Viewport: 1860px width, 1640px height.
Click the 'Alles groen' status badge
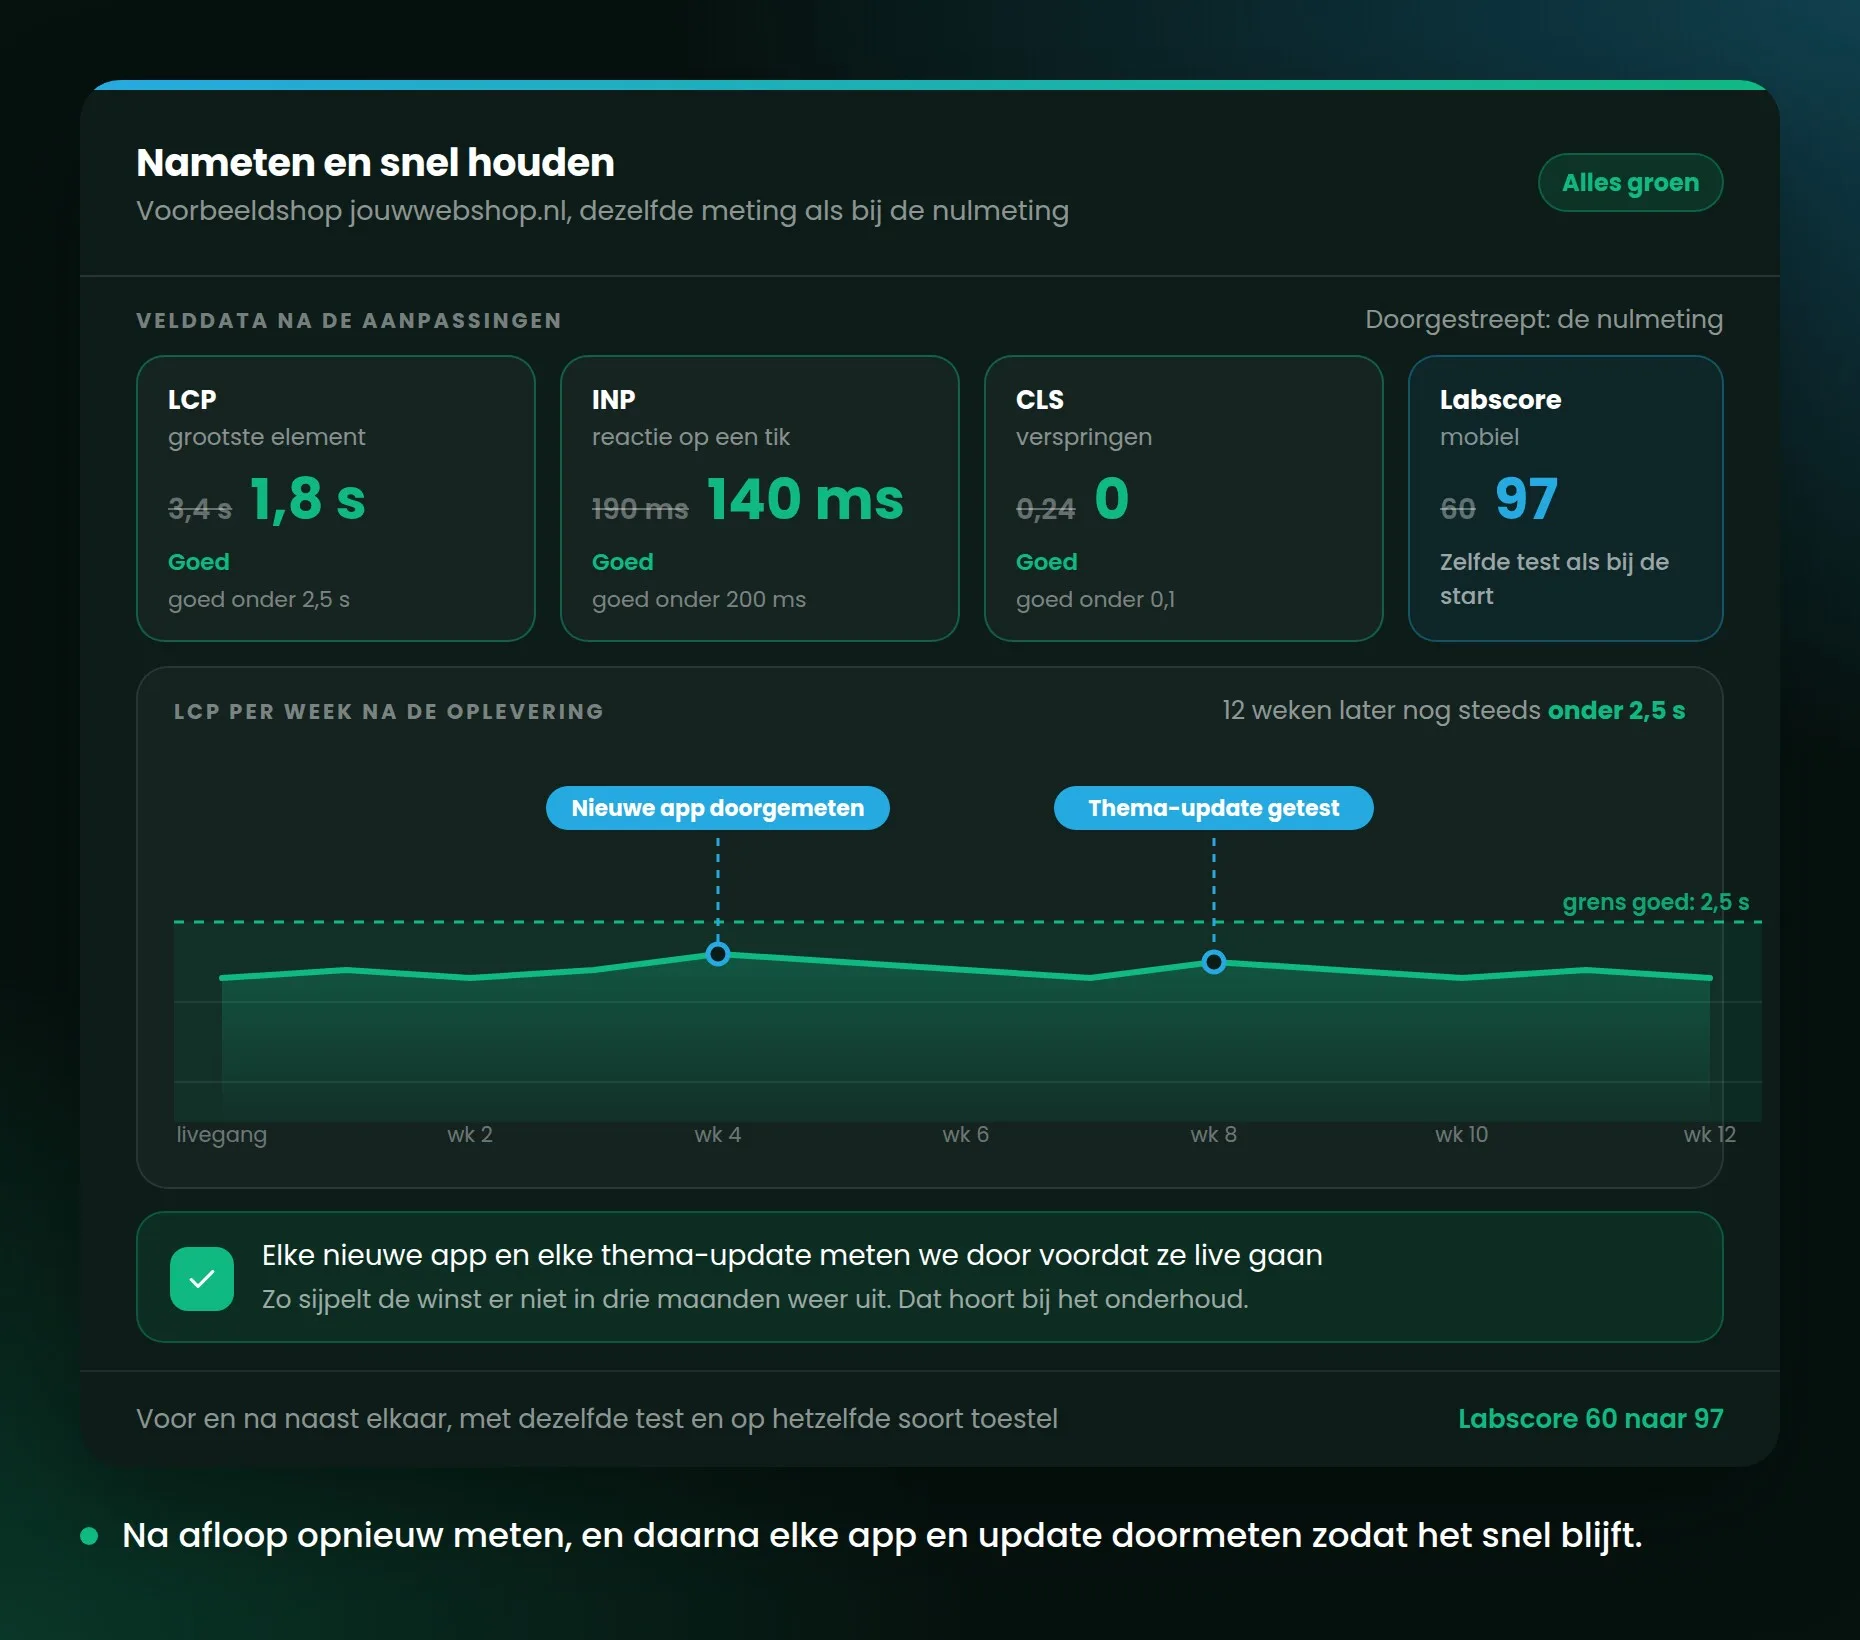tap(1630, 182)
